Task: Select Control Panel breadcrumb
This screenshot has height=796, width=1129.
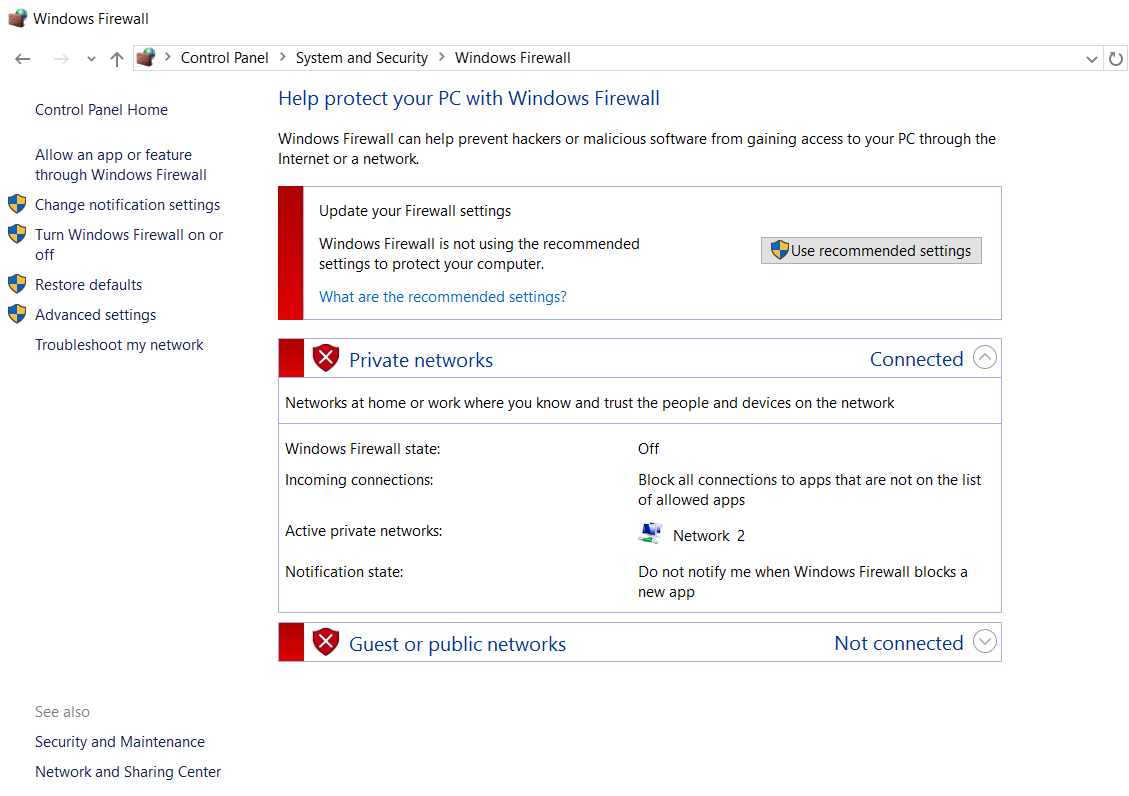Action: click(224, 58)
